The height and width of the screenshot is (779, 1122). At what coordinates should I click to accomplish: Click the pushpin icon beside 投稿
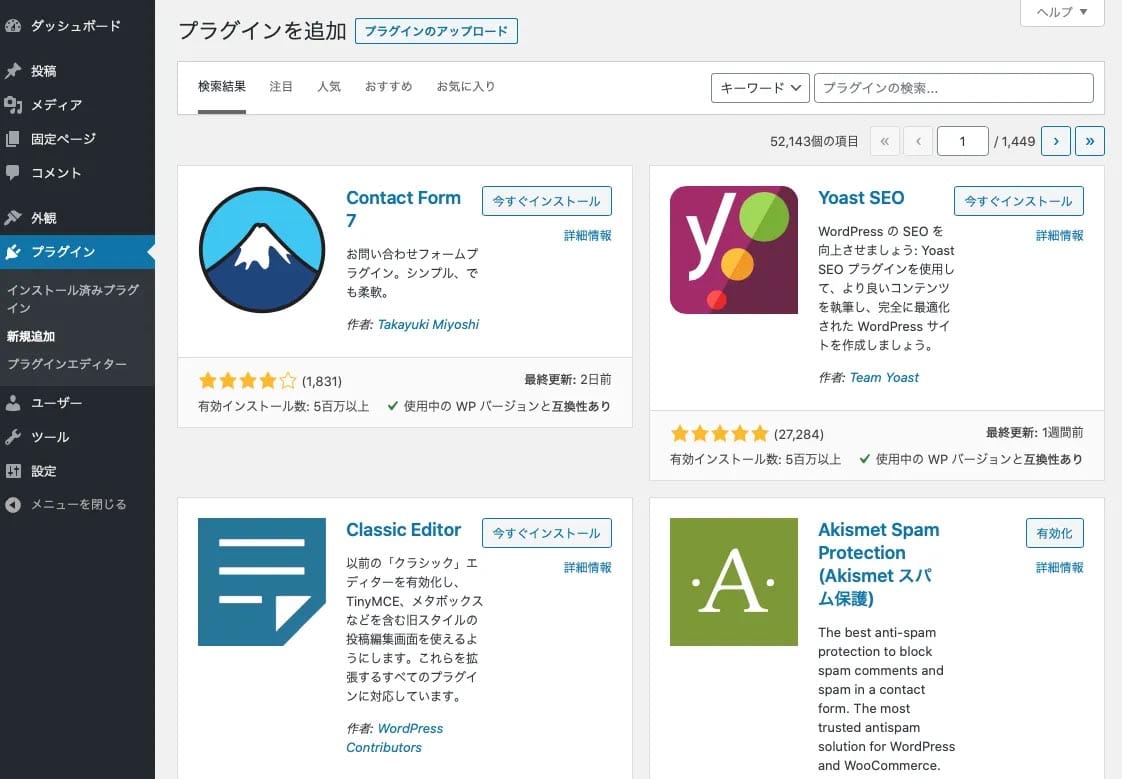click(x=12, y=71)
